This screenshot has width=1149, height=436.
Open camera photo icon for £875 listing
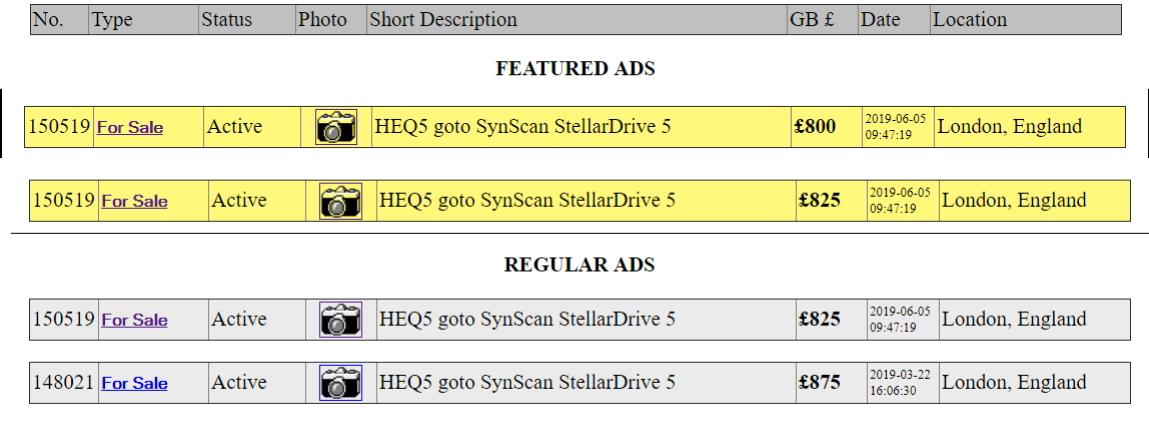(x=341, y=383)
